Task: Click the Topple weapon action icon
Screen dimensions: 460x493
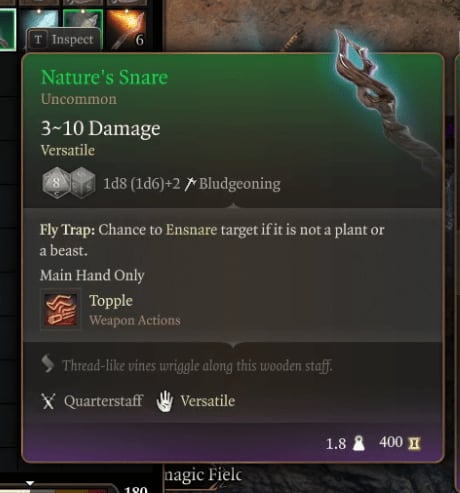Action: 61,309
